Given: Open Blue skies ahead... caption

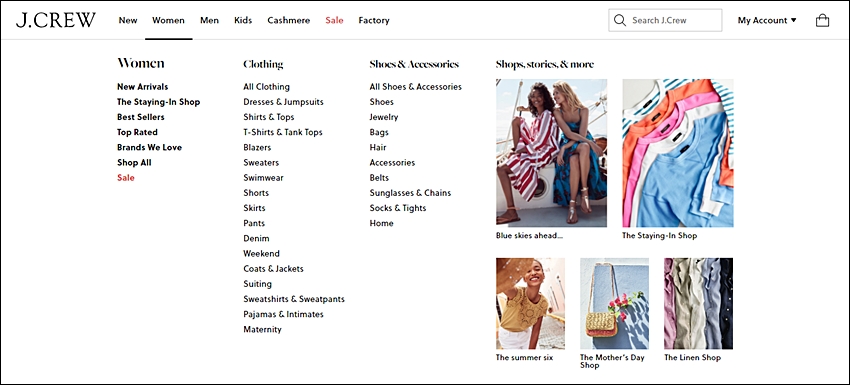Looking at the screenshot, I should pos(530,236).
